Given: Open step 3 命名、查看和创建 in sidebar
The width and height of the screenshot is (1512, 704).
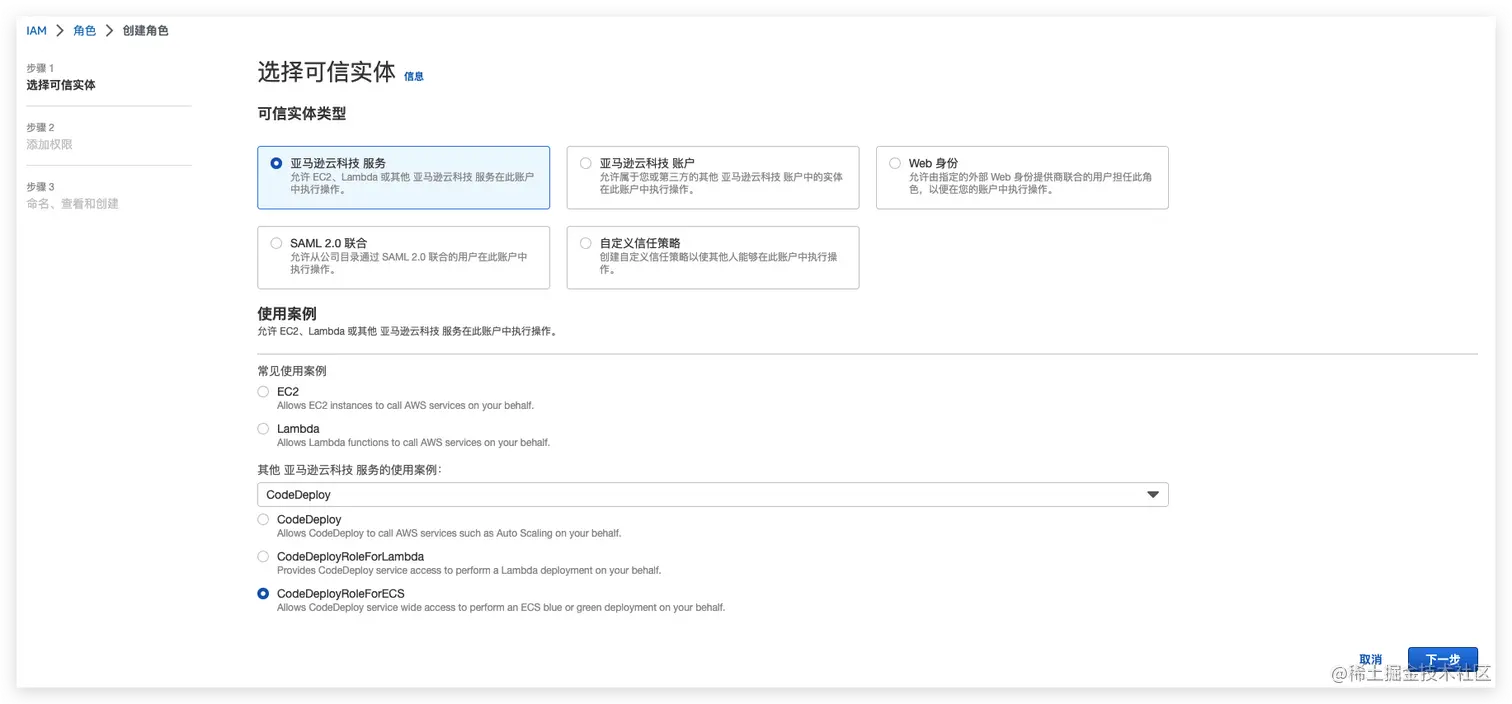Looking at the screenshot, I should (72, 203).
